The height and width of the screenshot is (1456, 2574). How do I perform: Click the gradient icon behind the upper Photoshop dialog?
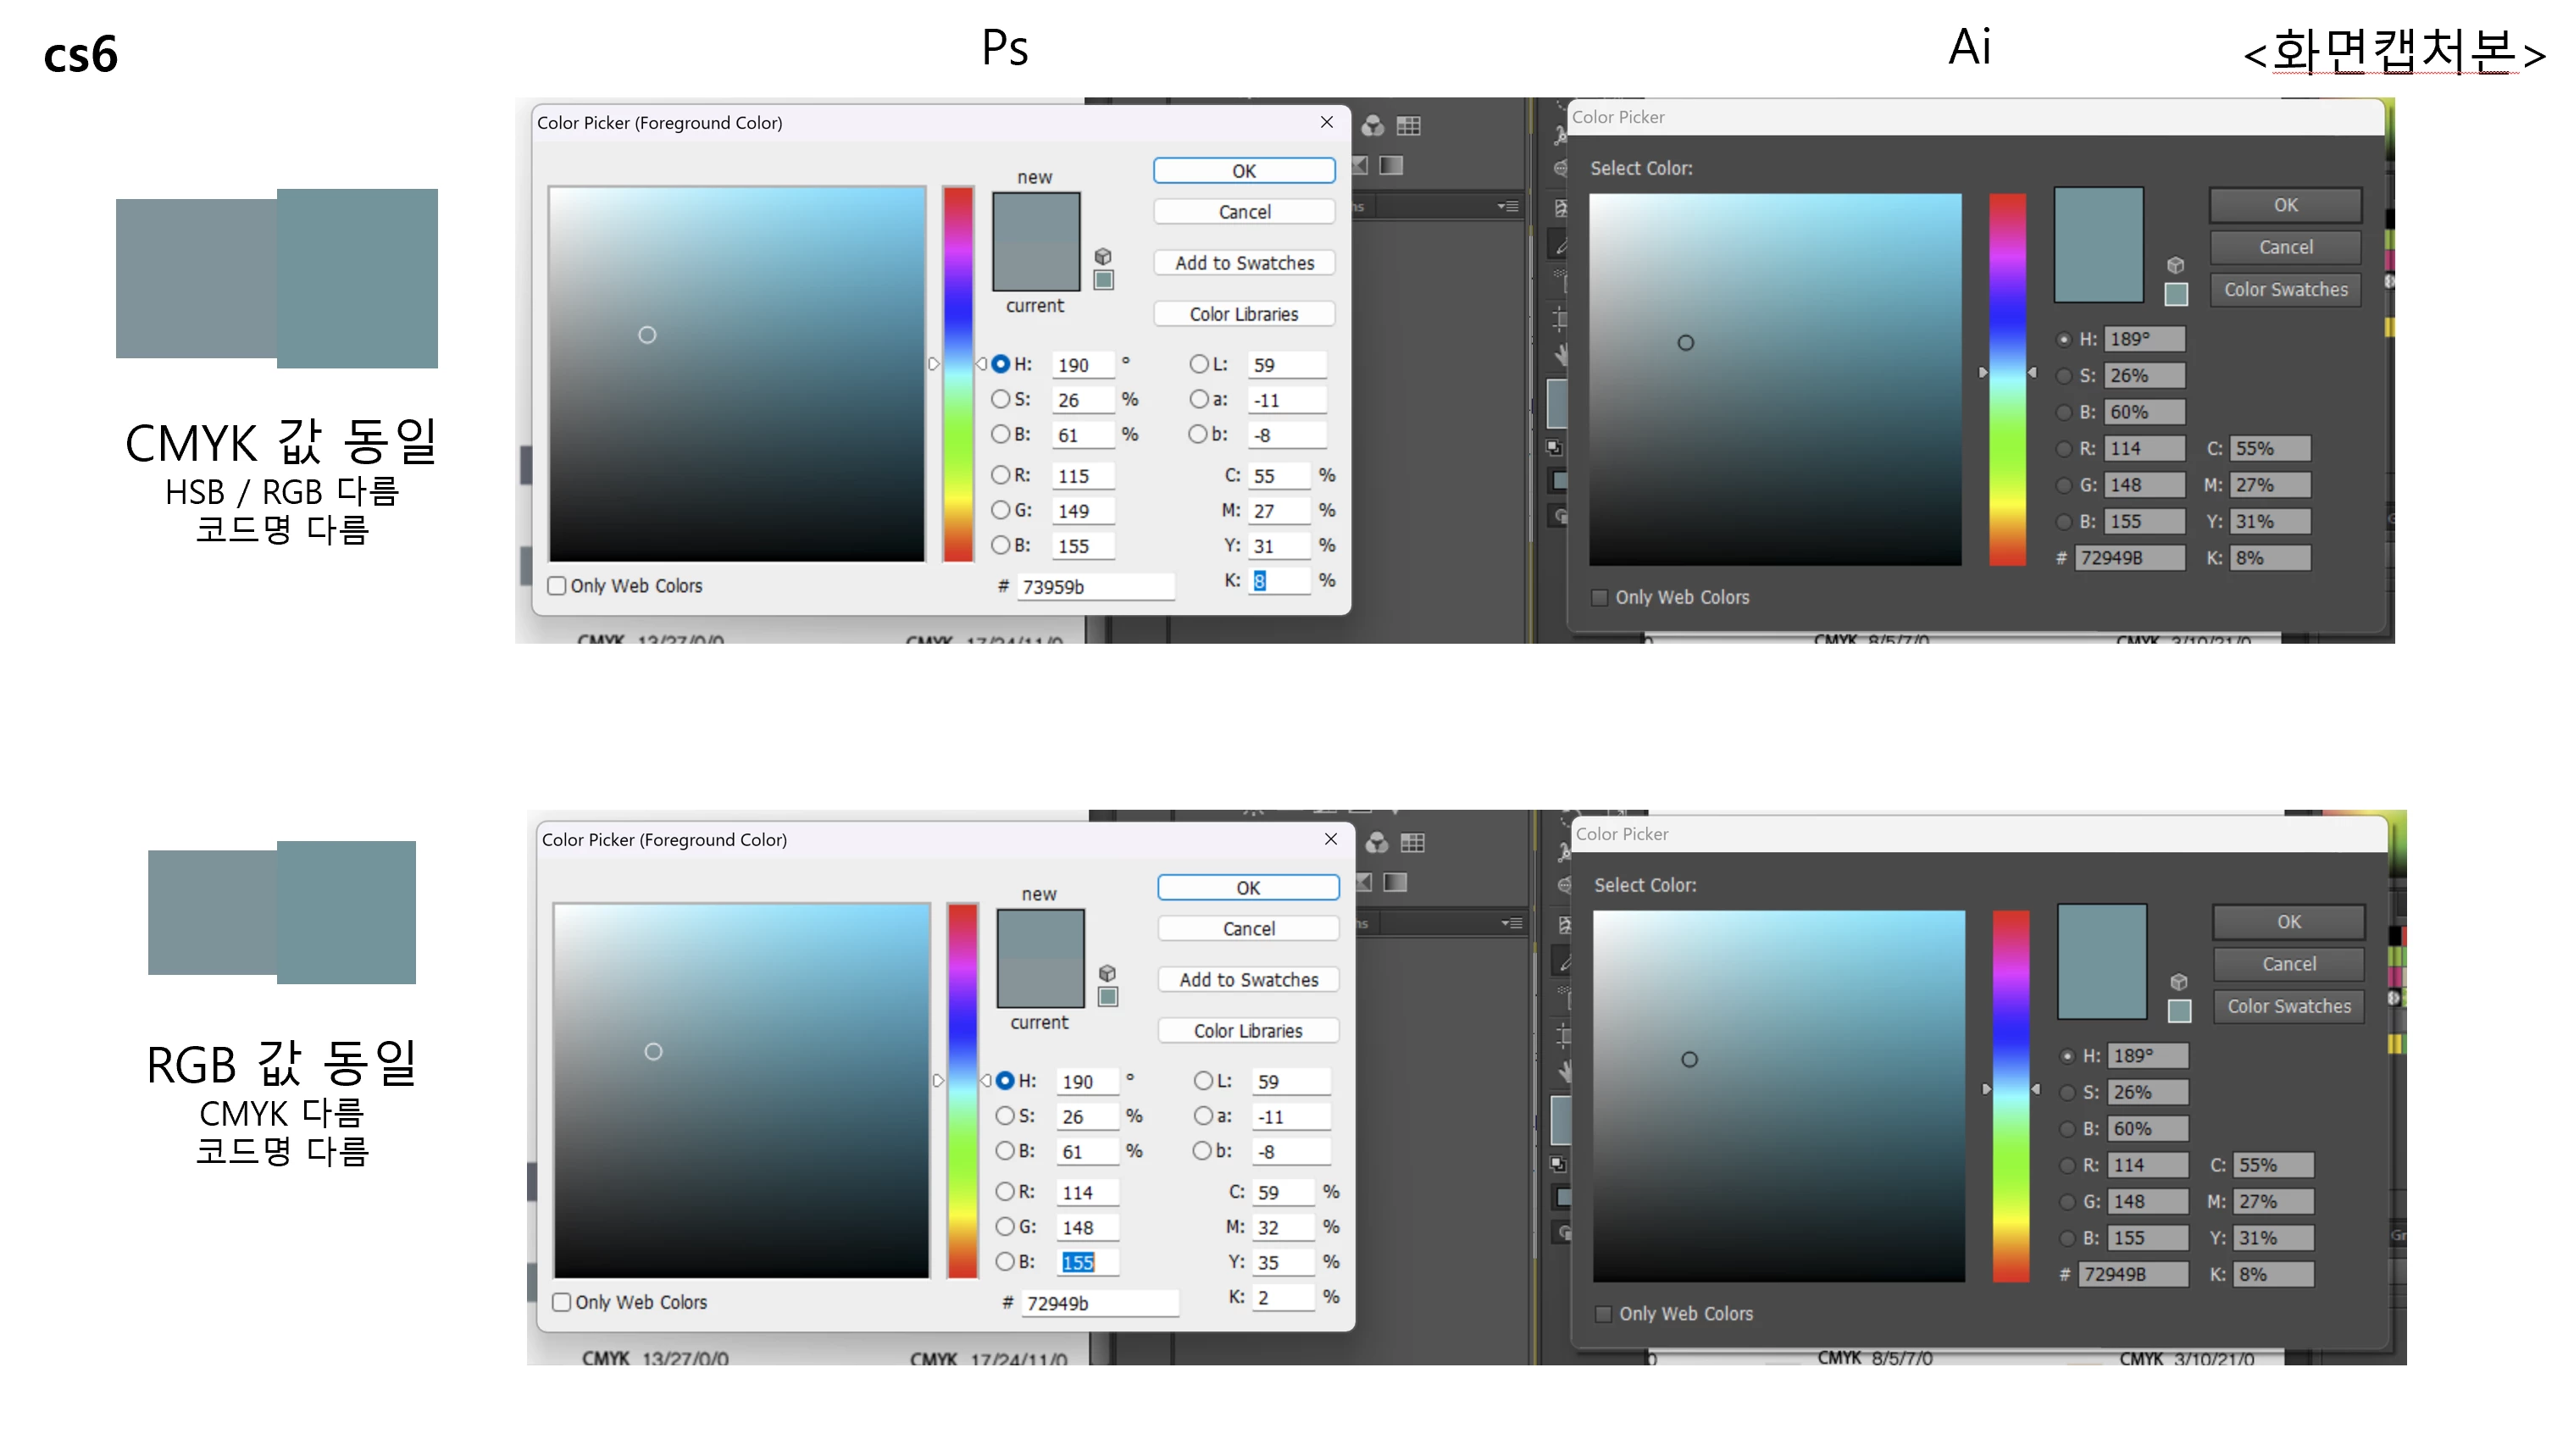pos(1391,165)
